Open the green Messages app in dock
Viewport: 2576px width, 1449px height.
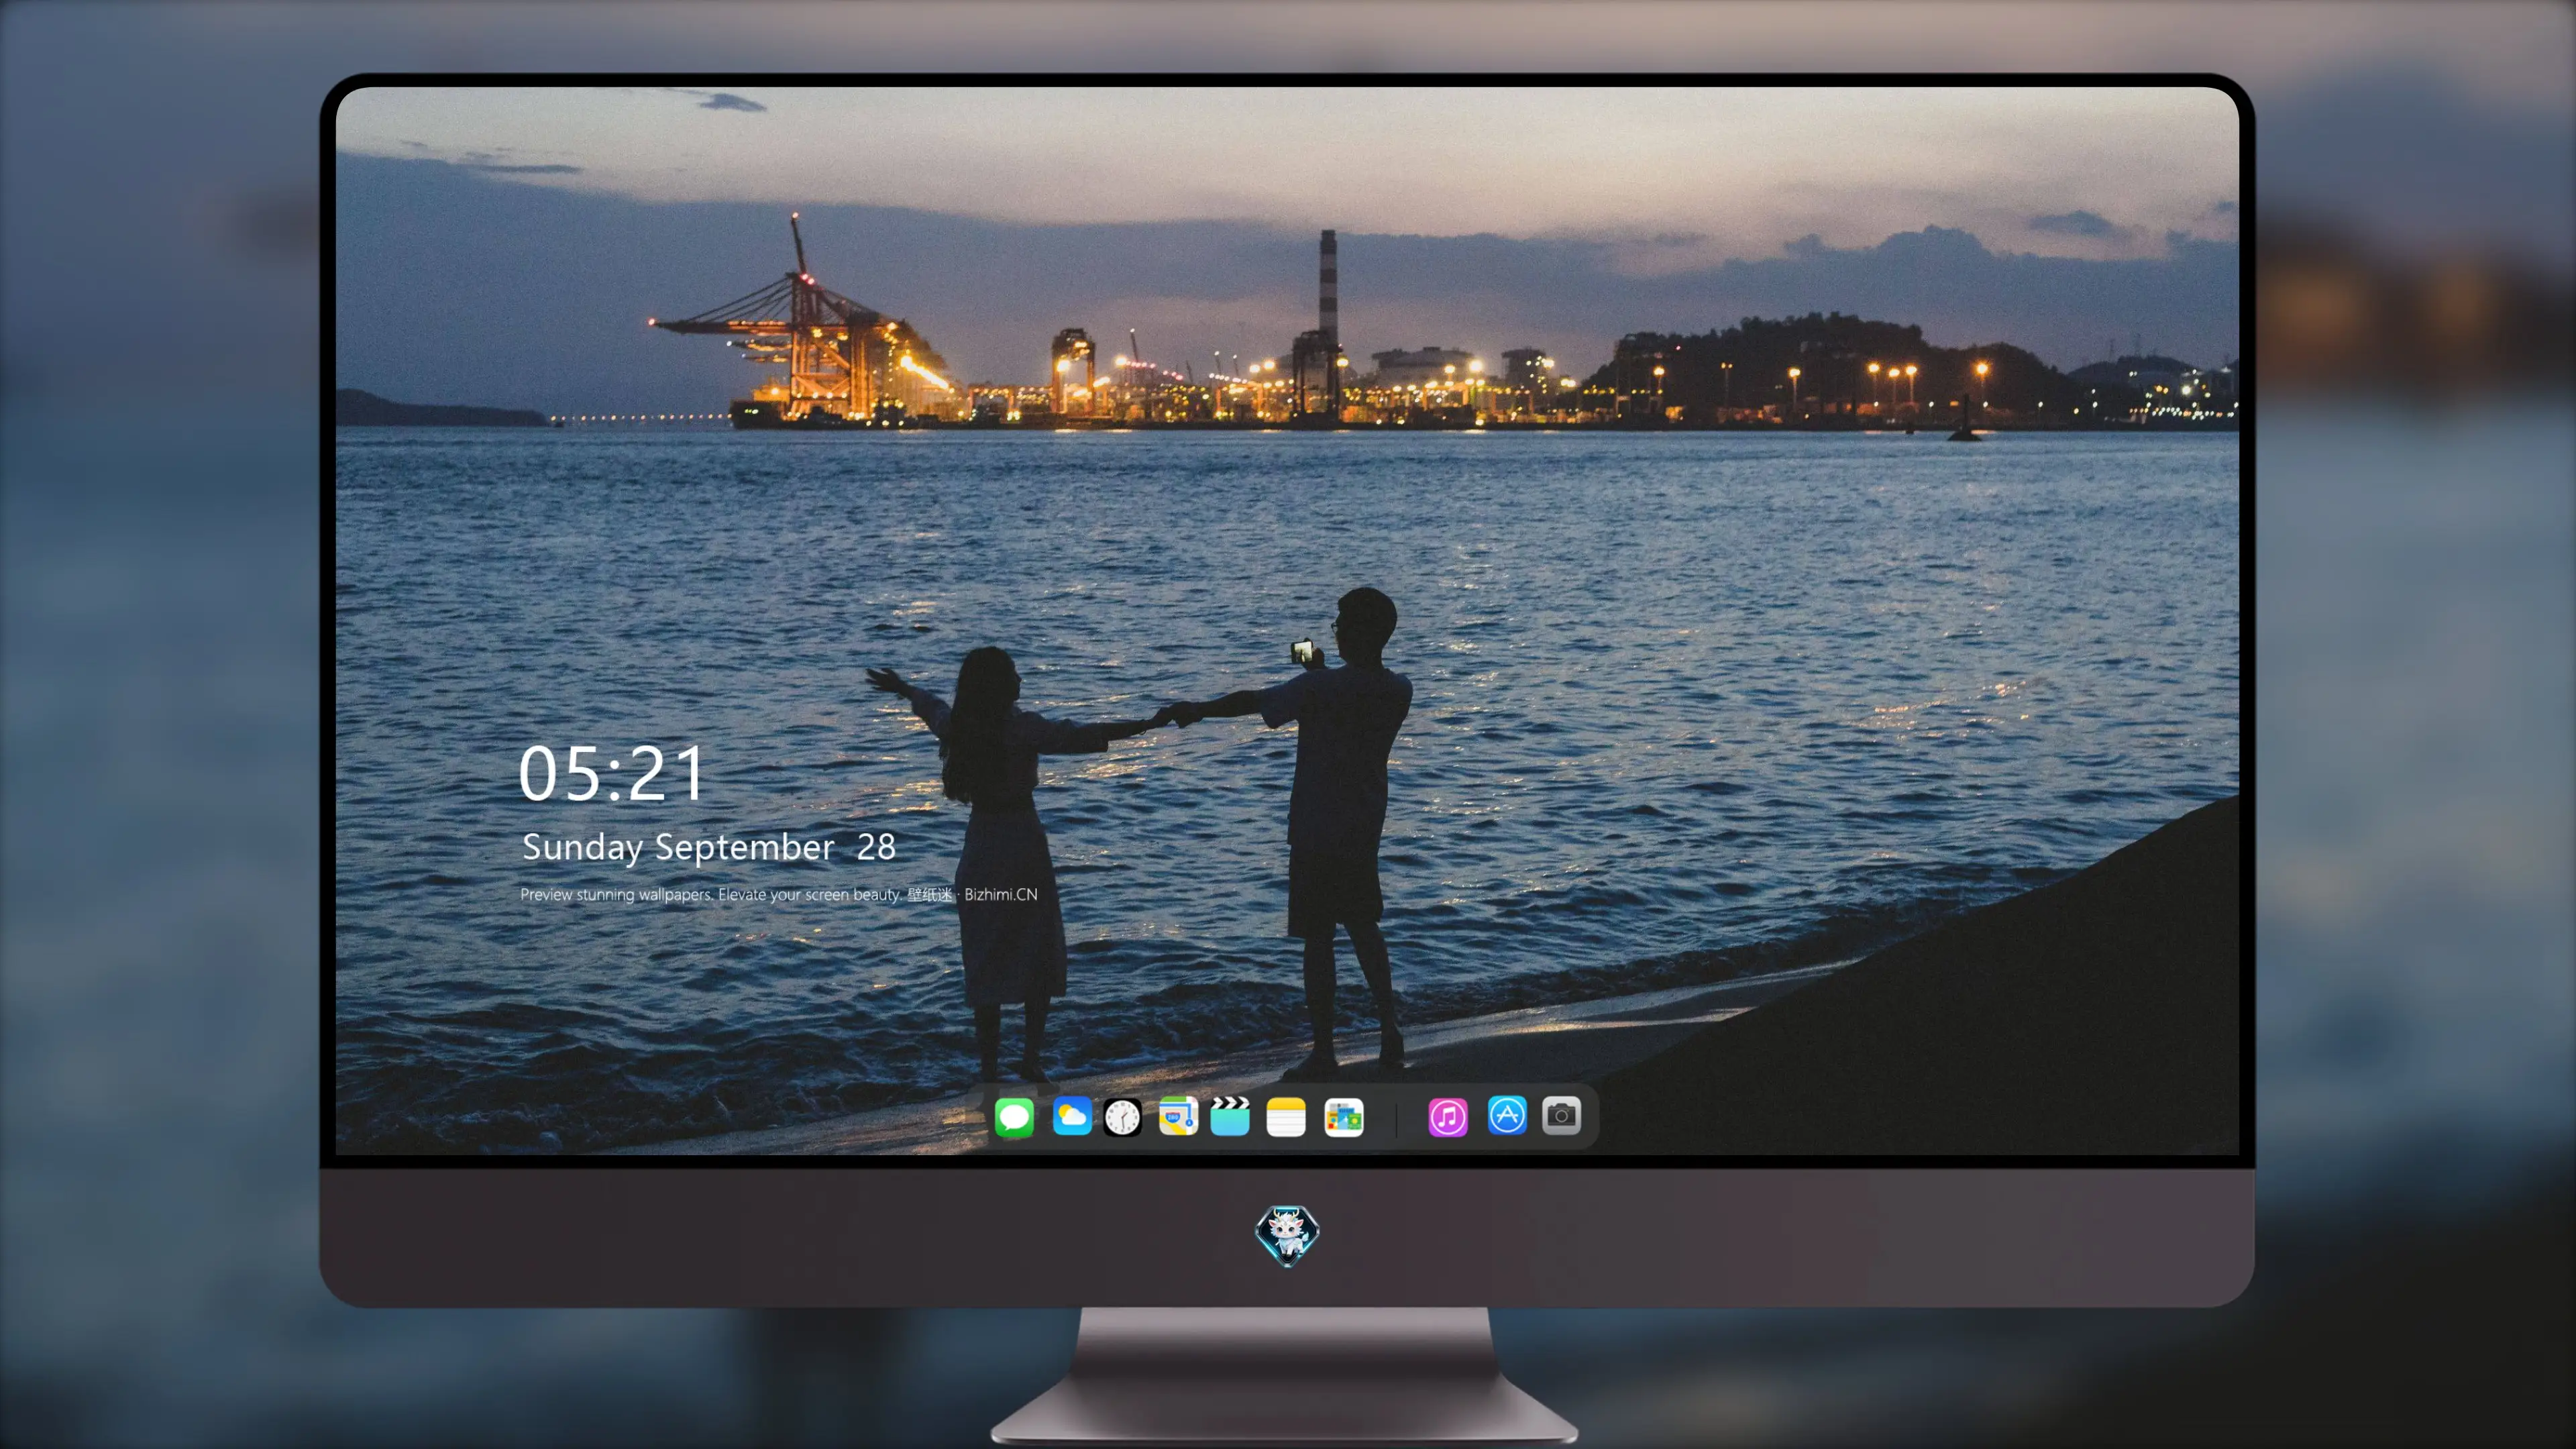click(1014, 1117)
